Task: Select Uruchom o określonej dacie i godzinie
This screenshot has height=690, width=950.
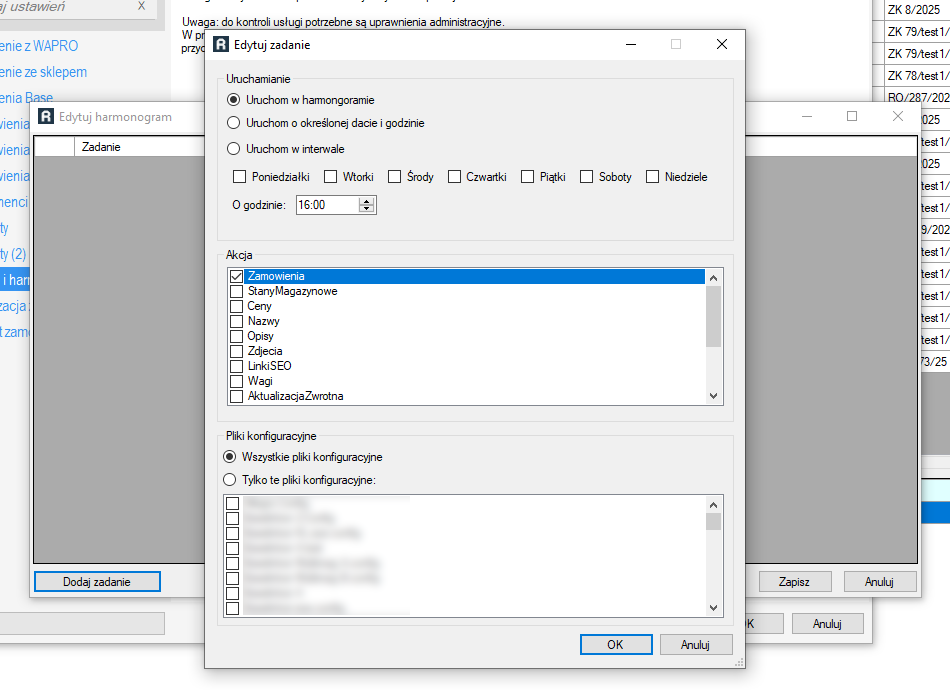Action: (x=234, y=123)
